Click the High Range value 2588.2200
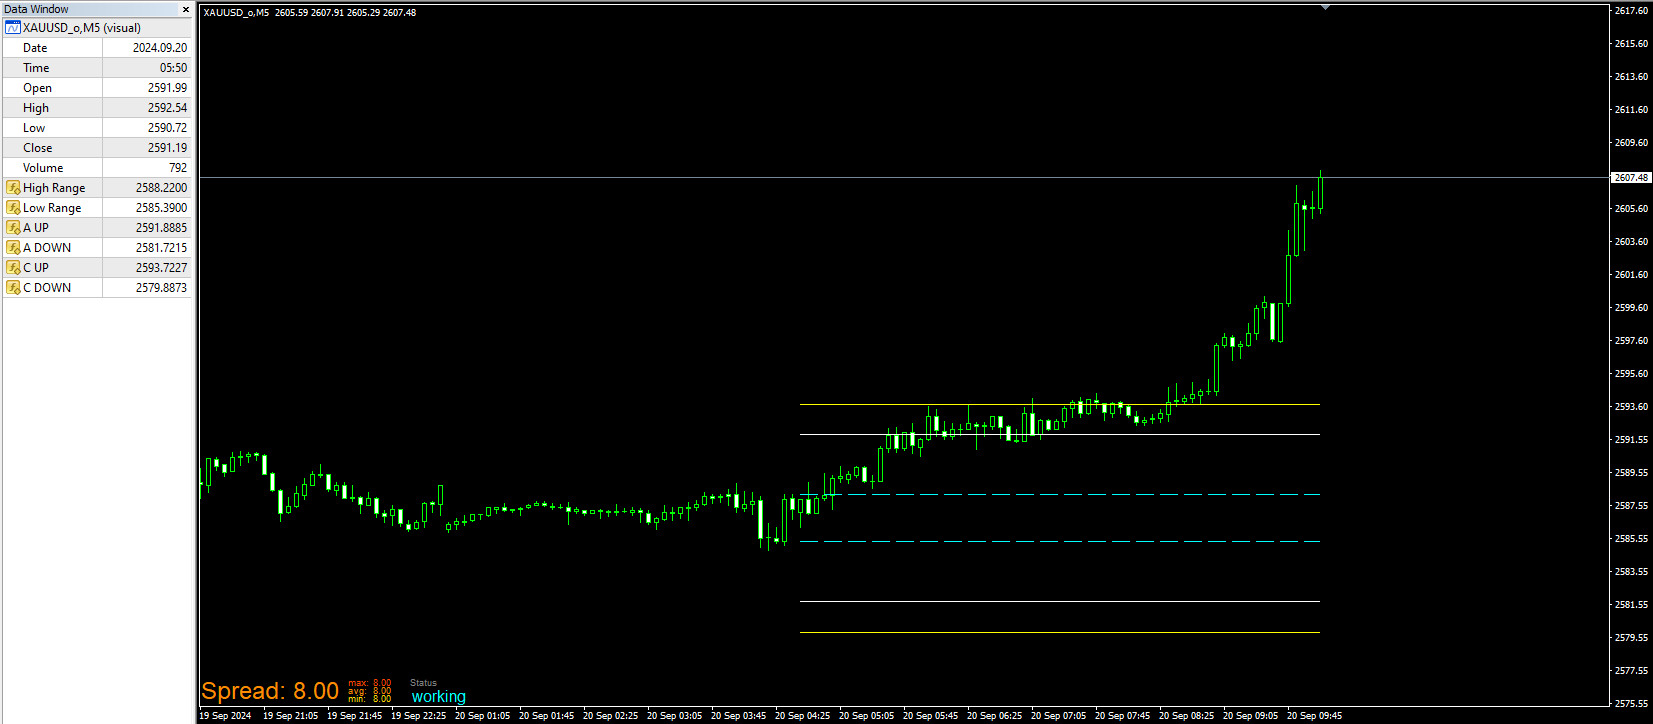The width and height of the screenshot is (1653, 724). point(161,188)
